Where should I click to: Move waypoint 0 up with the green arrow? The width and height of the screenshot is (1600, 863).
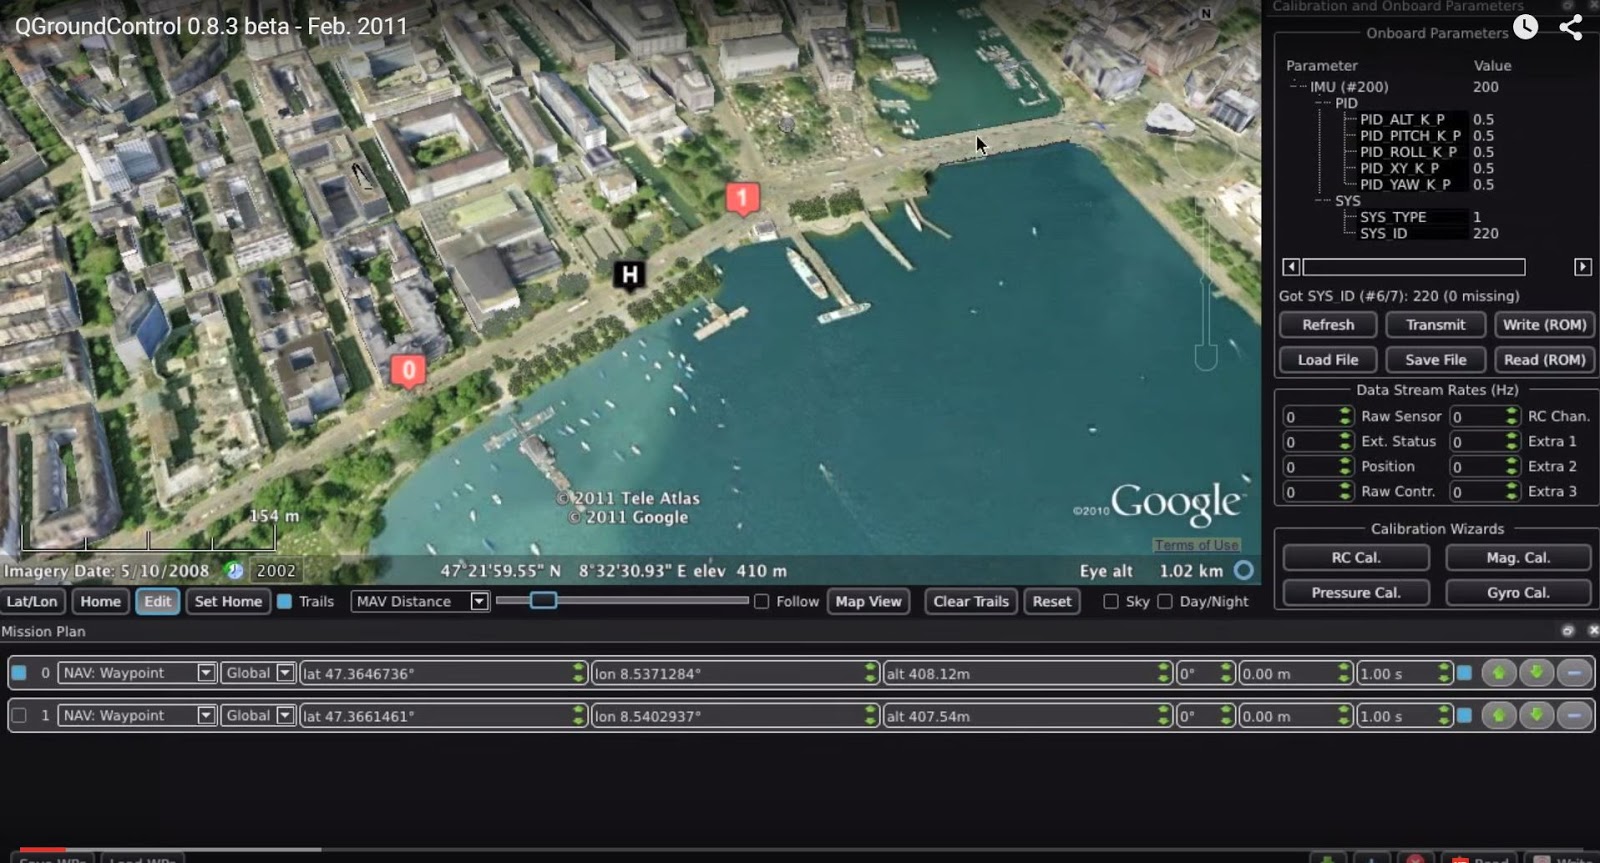coord(1498,673)
